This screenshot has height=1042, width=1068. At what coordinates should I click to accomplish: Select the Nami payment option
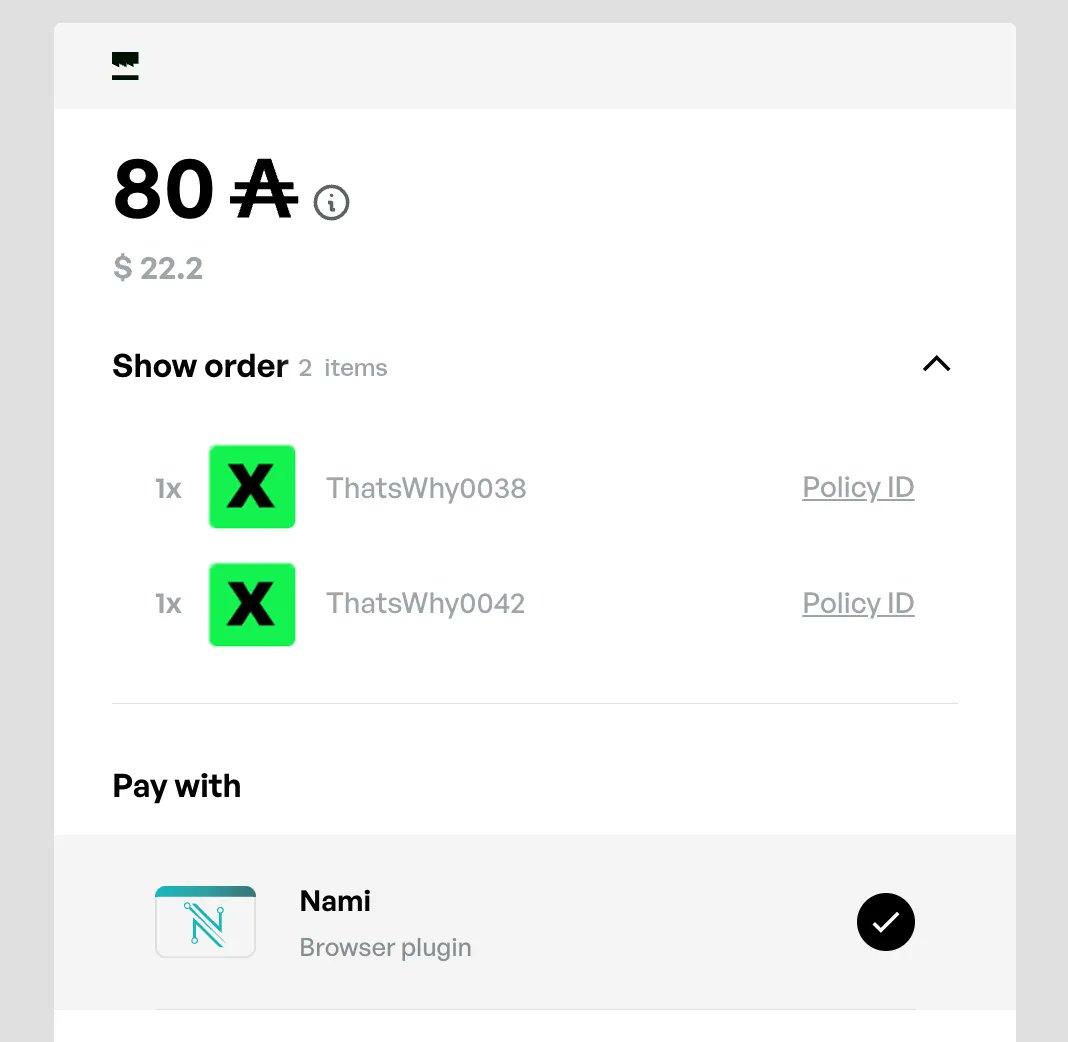535,922
